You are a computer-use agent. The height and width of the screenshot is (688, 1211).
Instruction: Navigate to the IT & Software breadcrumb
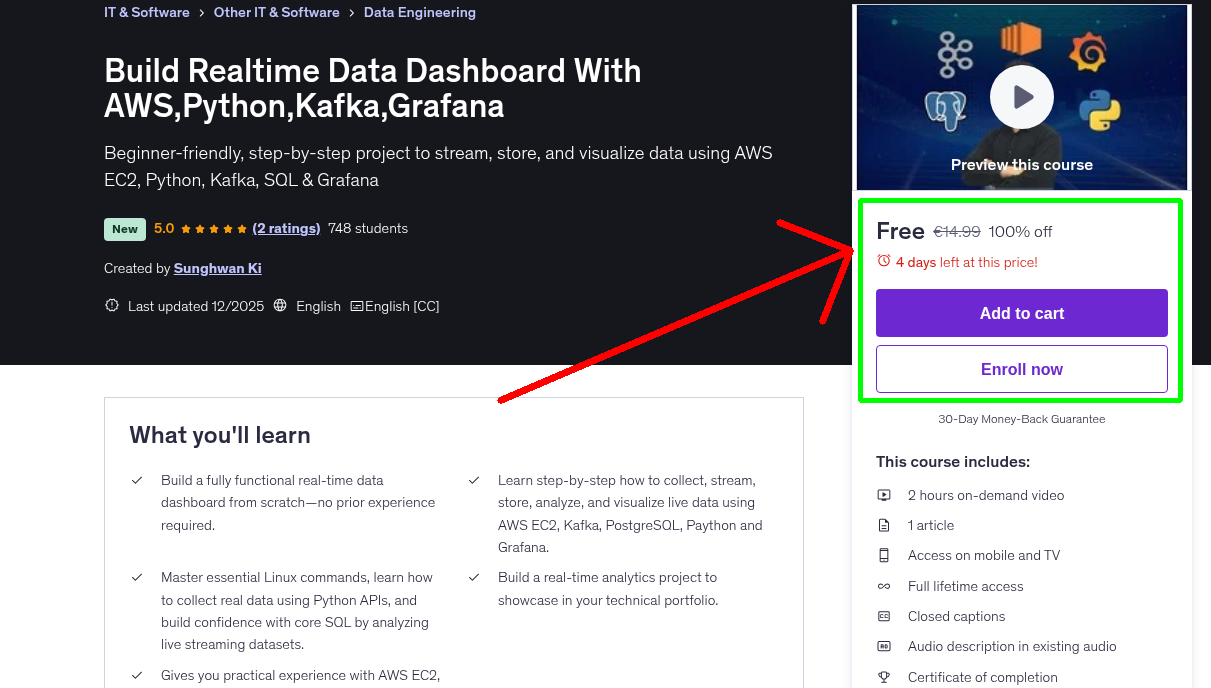(146, 12)
